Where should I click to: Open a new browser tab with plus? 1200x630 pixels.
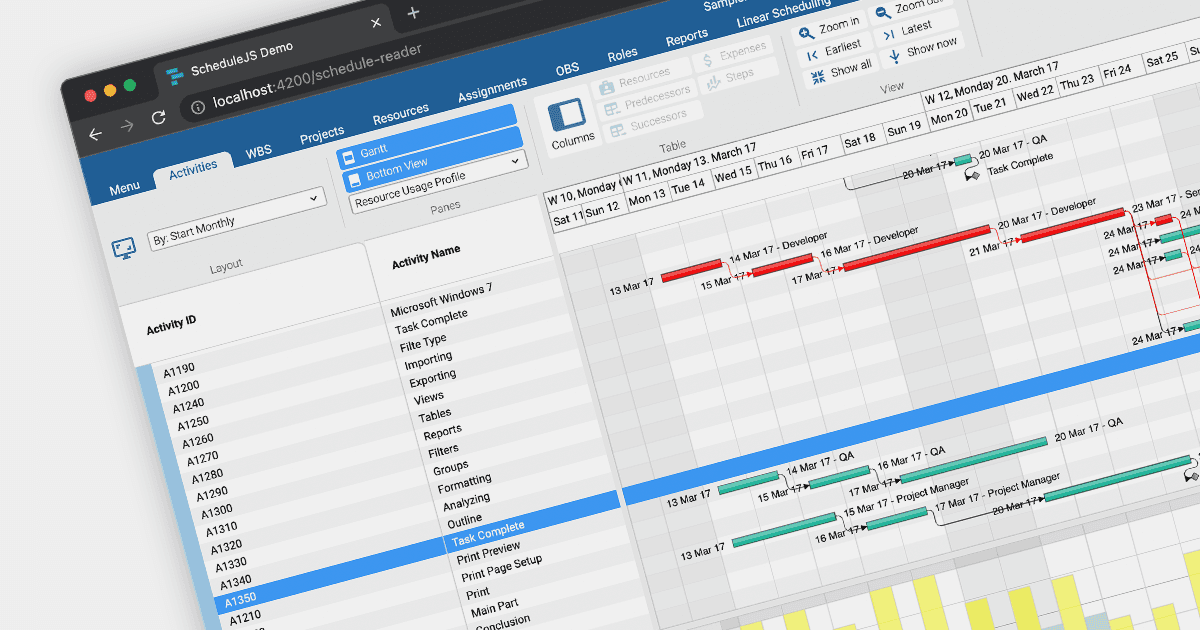click(413, 13)
